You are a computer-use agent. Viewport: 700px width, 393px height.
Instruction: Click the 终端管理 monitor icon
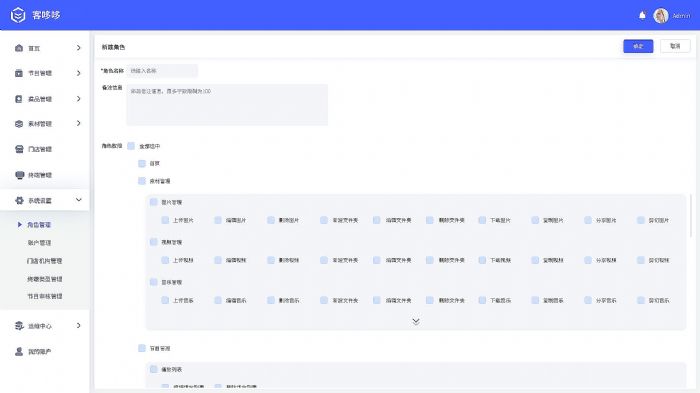[x=19, y=175]
